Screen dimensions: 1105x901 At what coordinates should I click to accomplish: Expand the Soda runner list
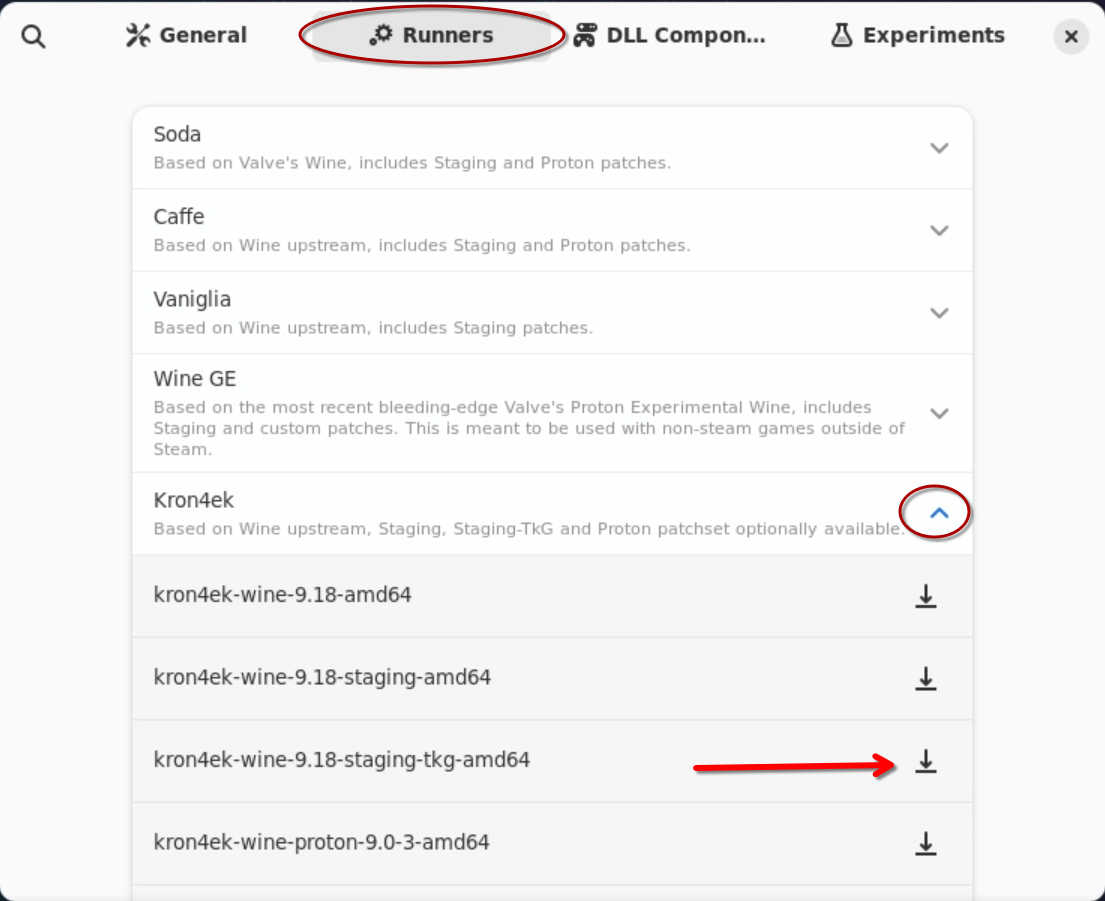coord(938,148)
